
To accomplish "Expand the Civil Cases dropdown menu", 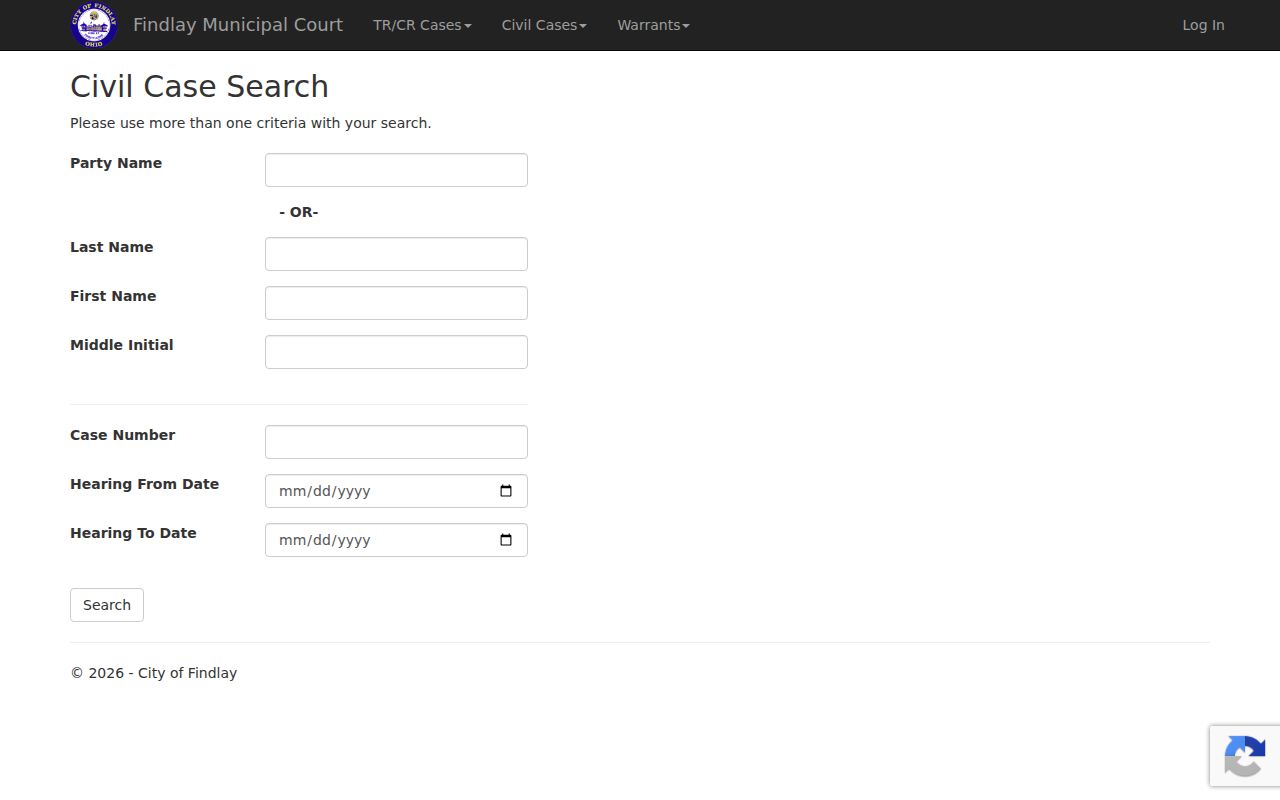I will click(544, 25).
